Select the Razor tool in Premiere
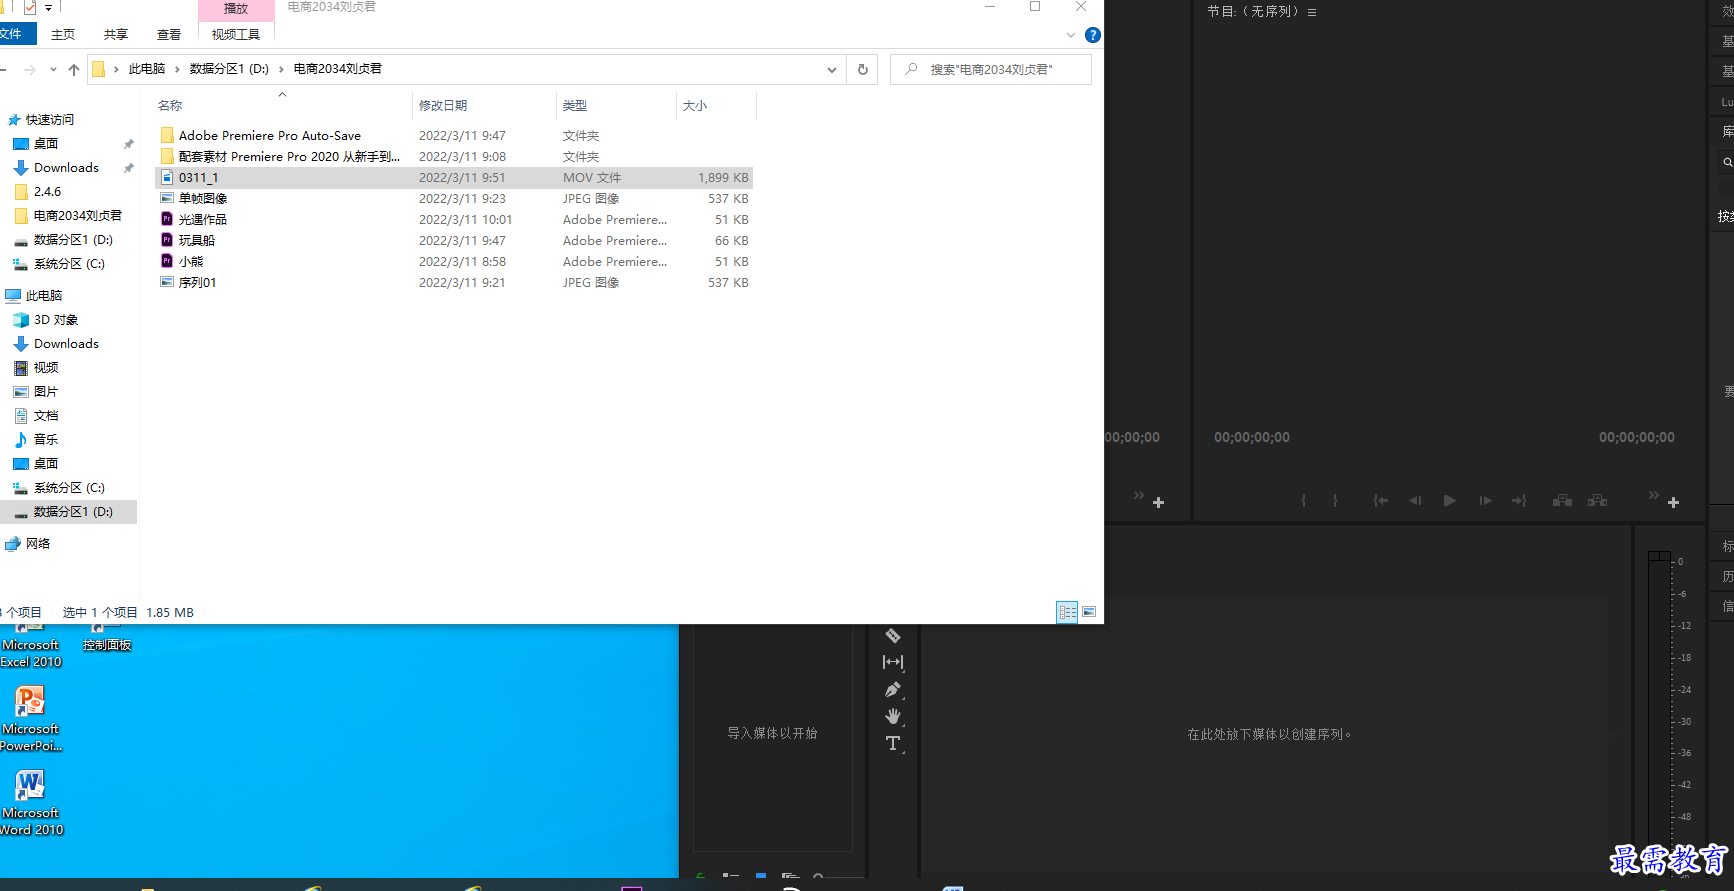 coord(893,636)
